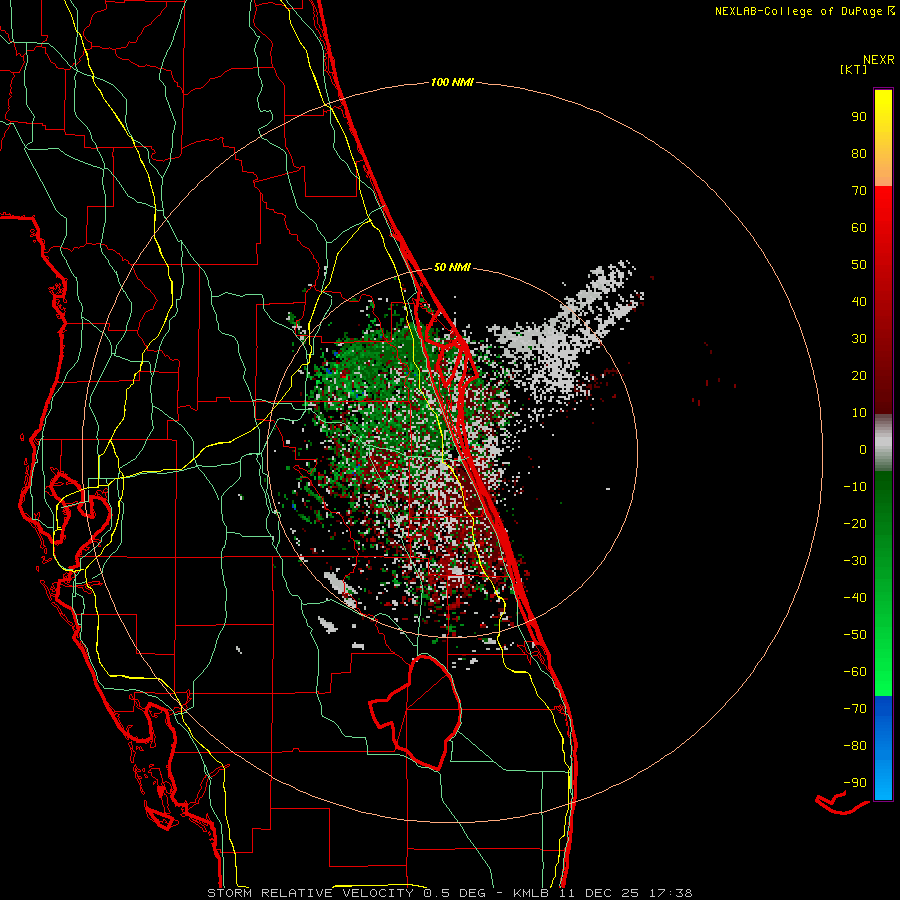900x900 pixels.
Task: Click the KMLB station identifier in caption
Action: (531, 893)
